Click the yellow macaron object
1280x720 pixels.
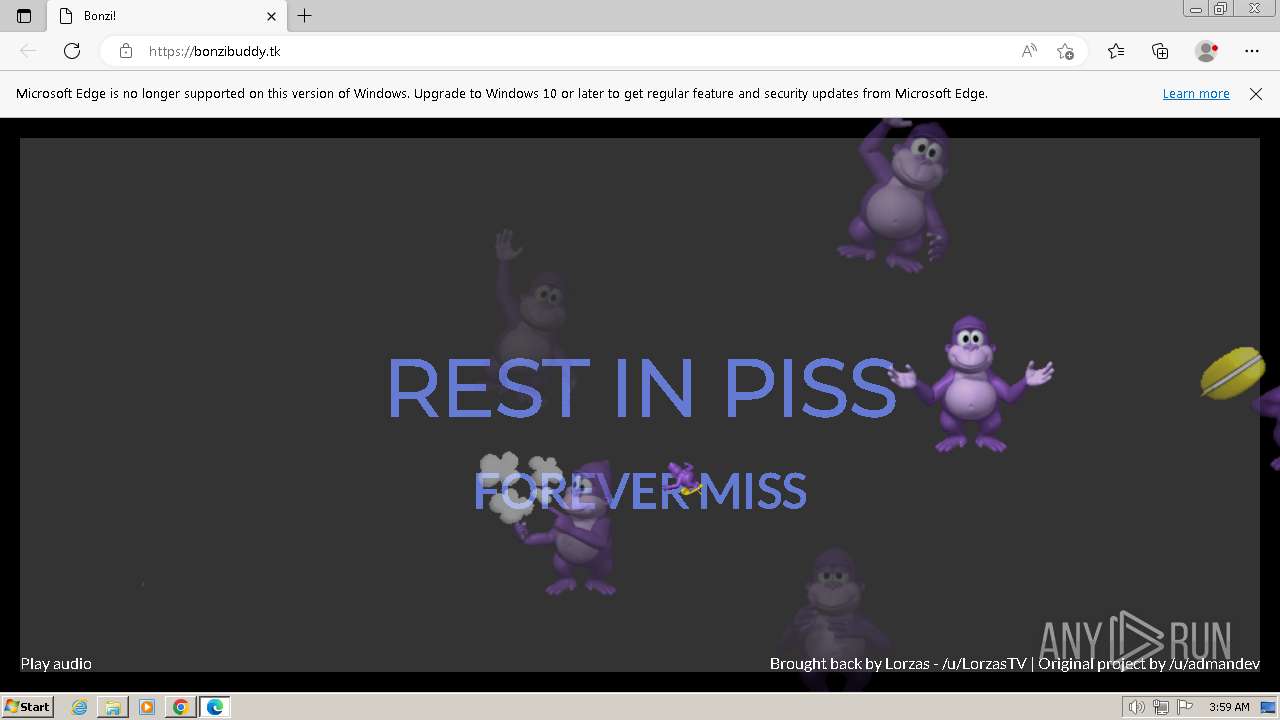point(1233,373)
